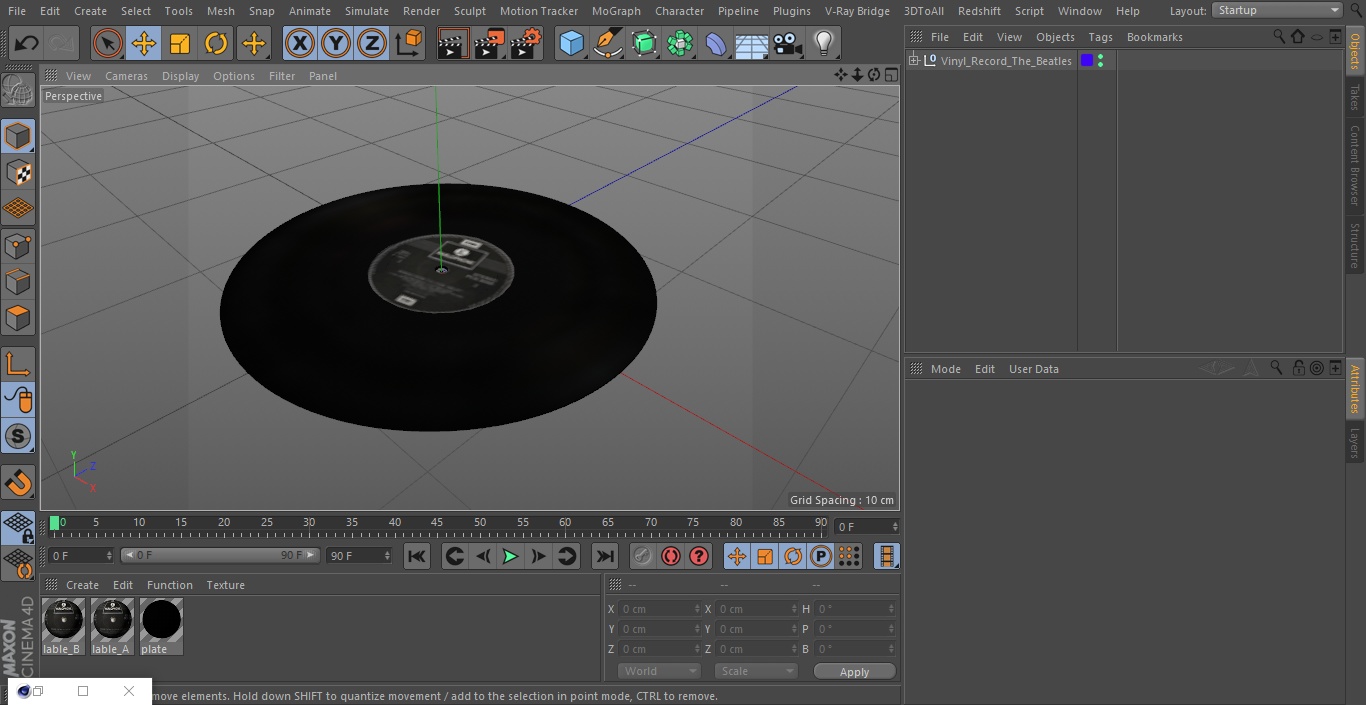Click the timeline frame 45 marker

(x=437, y=523)
